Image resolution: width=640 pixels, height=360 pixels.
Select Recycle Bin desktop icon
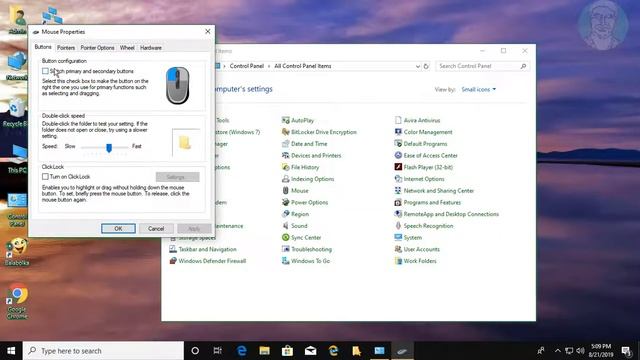tap(16, 113)
